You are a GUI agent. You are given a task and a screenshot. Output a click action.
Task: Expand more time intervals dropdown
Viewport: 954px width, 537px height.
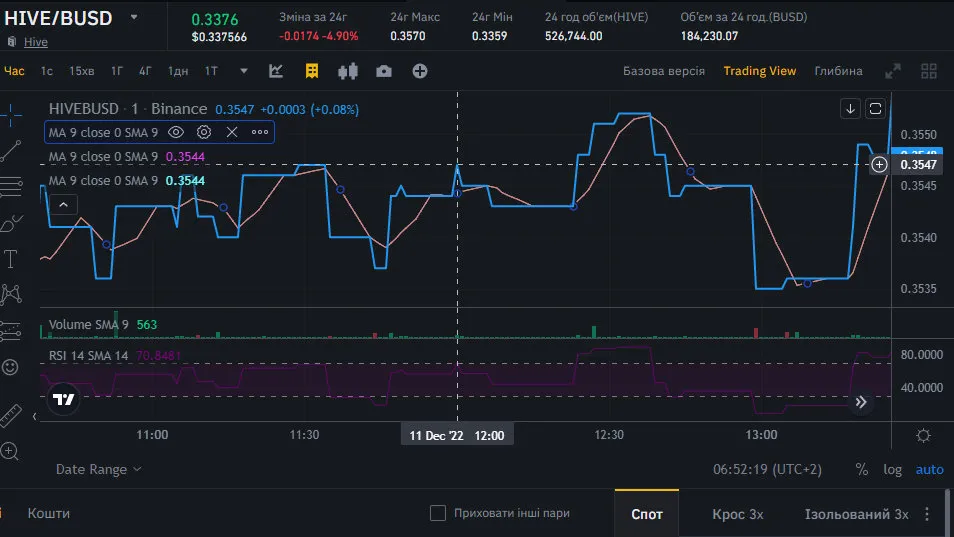click(x=244, y=71)
